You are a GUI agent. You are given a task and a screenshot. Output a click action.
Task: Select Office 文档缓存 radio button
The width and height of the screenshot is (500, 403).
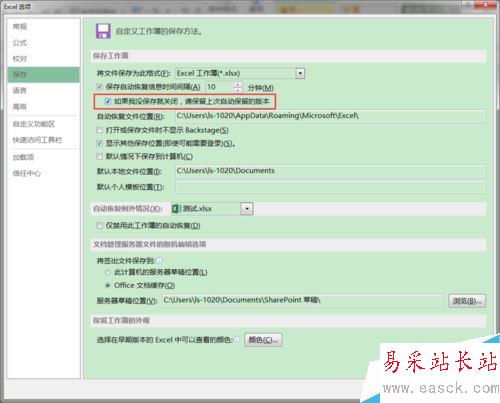pos(108,285)
